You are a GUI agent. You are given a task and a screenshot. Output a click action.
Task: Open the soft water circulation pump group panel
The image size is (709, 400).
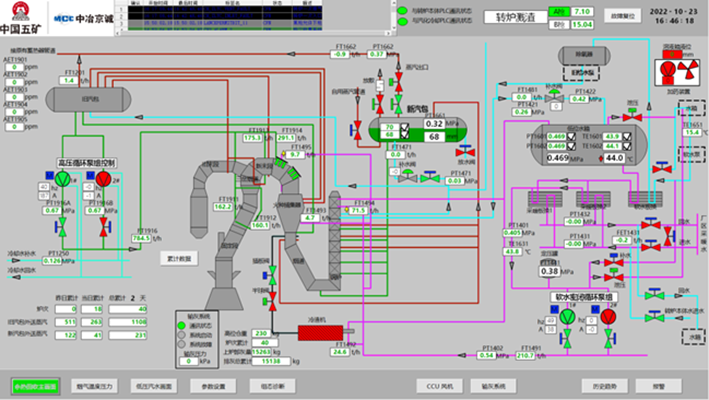tap(584, 297)
